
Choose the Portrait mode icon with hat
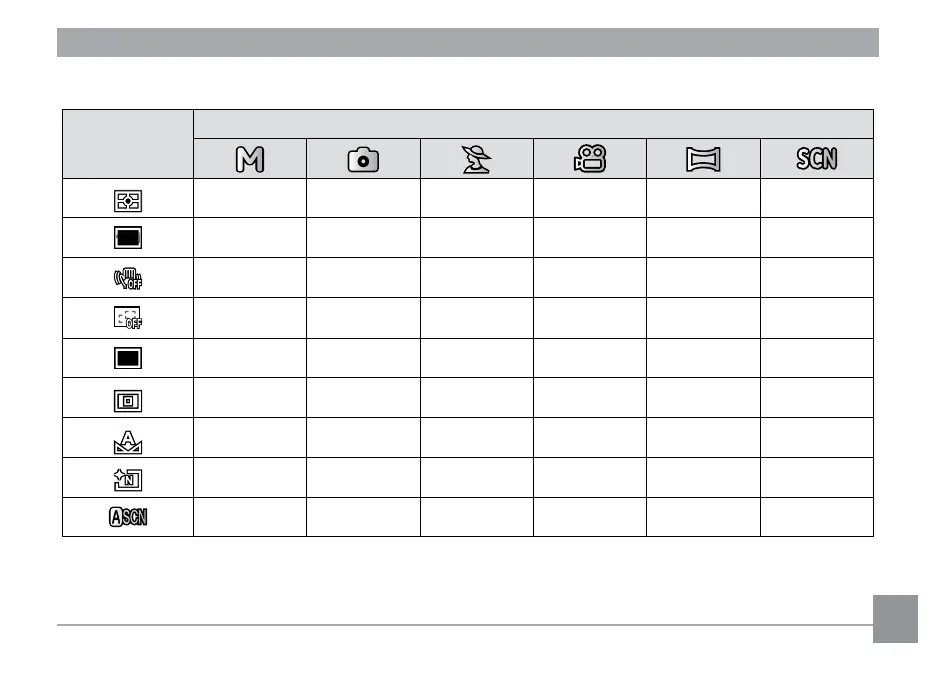(476, 158)
